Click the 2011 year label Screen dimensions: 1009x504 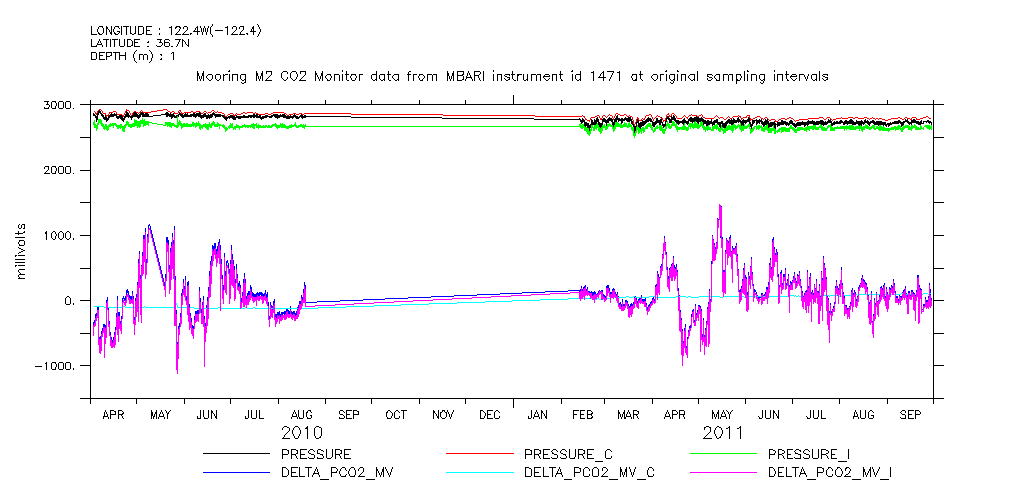(722, 433)
